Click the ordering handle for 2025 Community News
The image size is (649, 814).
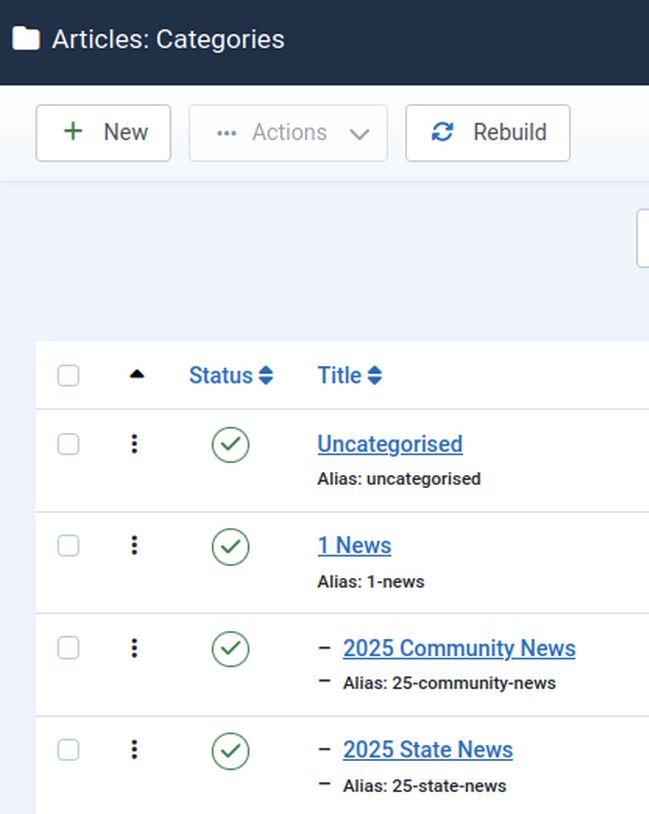click(135, 648)
